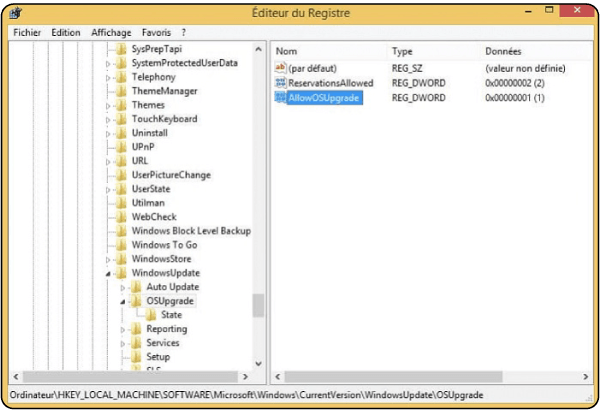This screenshot has width=600, height=412.
Task: Click the tree pane scroll right arrow
Action: tap(246, 377)
